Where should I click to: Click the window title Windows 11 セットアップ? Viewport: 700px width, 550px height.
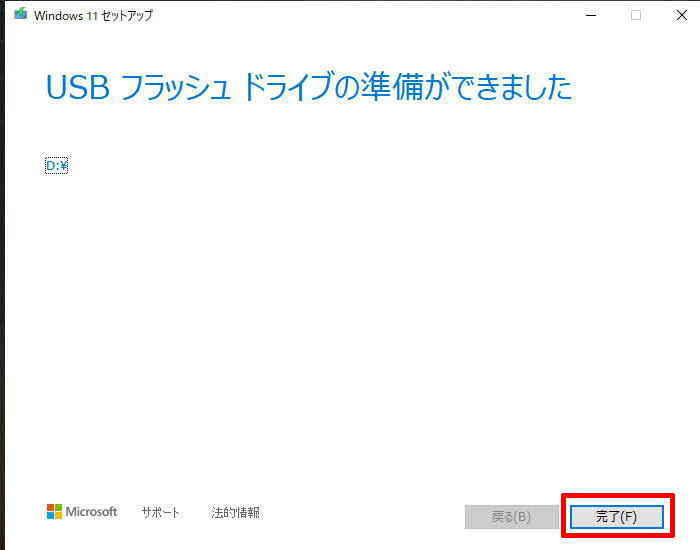(93, 16)
